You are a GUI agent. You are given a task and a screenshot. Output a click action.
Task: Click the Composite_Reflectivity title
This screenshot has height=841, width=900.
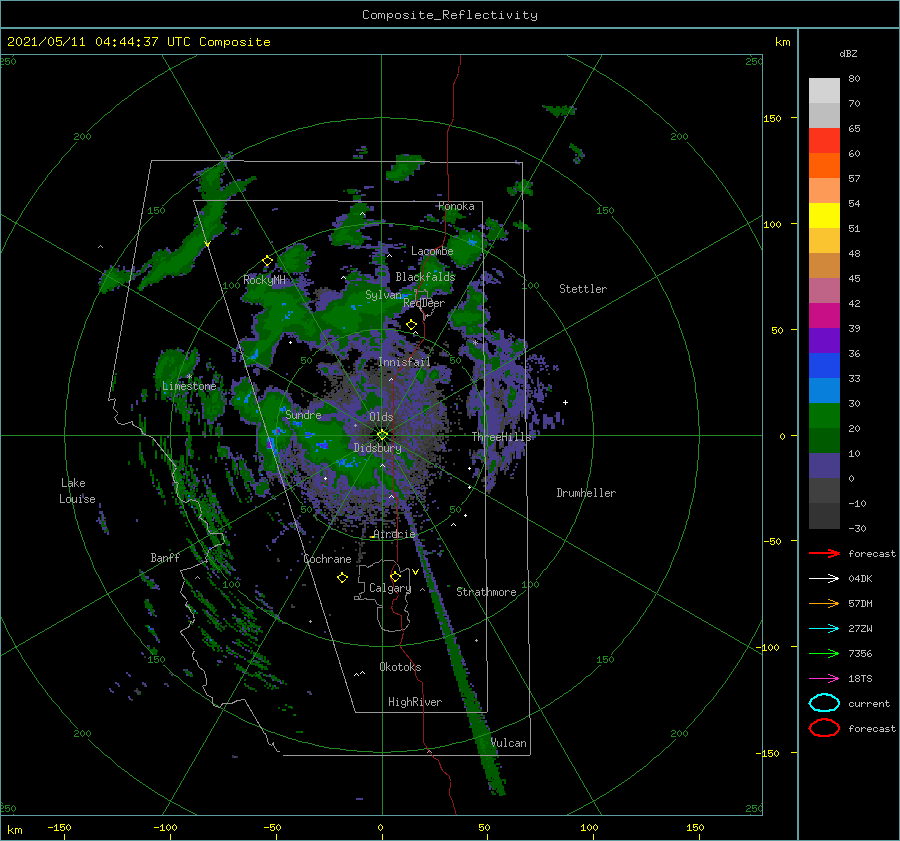(450, 15)
